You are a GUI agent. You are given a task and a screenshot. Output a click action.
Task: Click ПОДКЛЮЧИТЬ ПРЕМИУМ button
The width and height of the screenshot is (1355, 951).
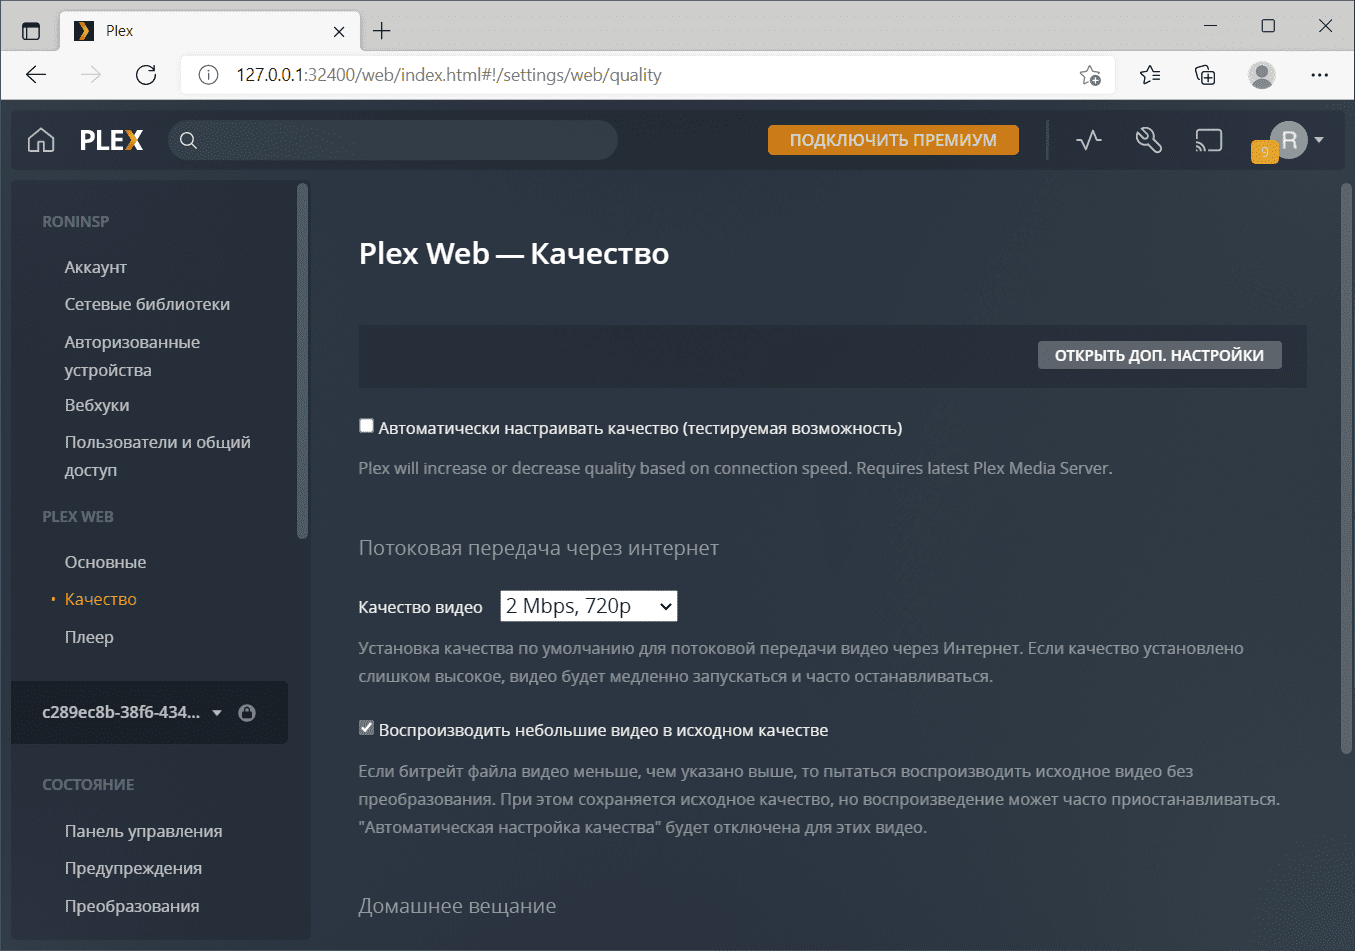pyautogui.click(x=893, y=140)
